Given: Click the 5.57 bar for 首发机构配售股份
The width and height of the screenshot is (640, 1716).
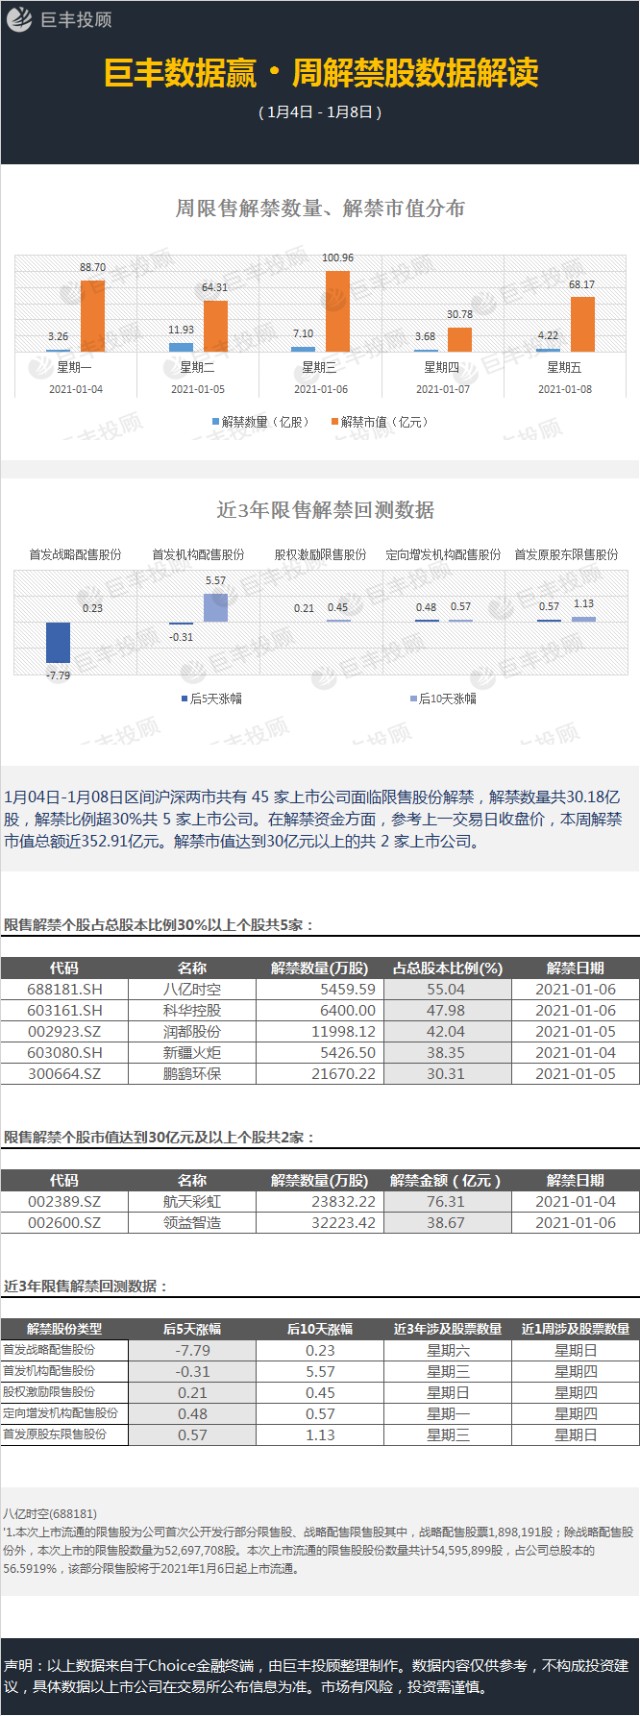Looking at the screenshot, I should (215, 607).
